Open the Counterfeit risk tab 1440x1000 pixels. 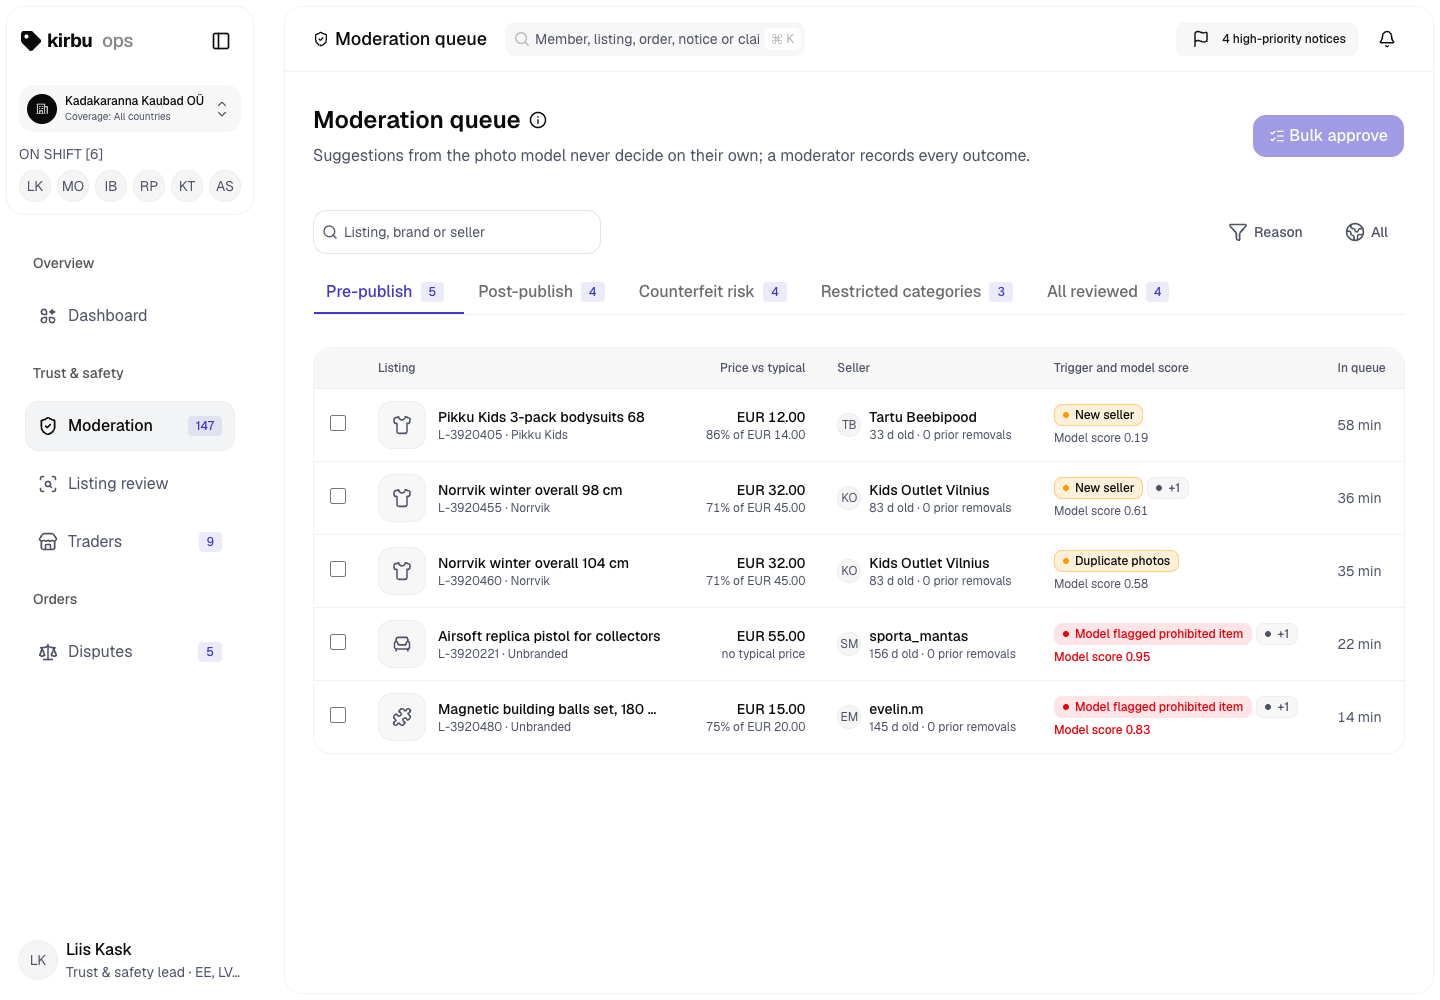tap(713, 292)
